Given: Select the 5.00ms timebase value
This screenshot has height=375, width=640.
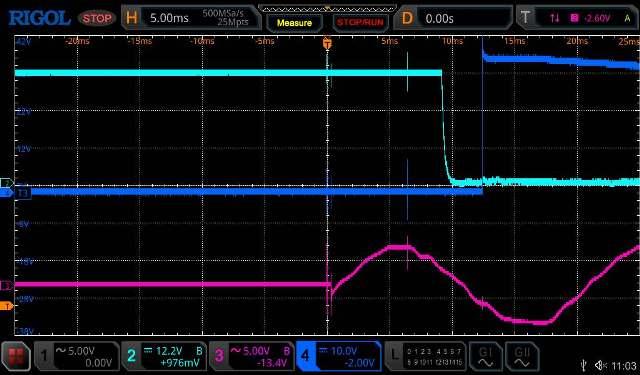Looking at the screenshot, I should [169, 18].
